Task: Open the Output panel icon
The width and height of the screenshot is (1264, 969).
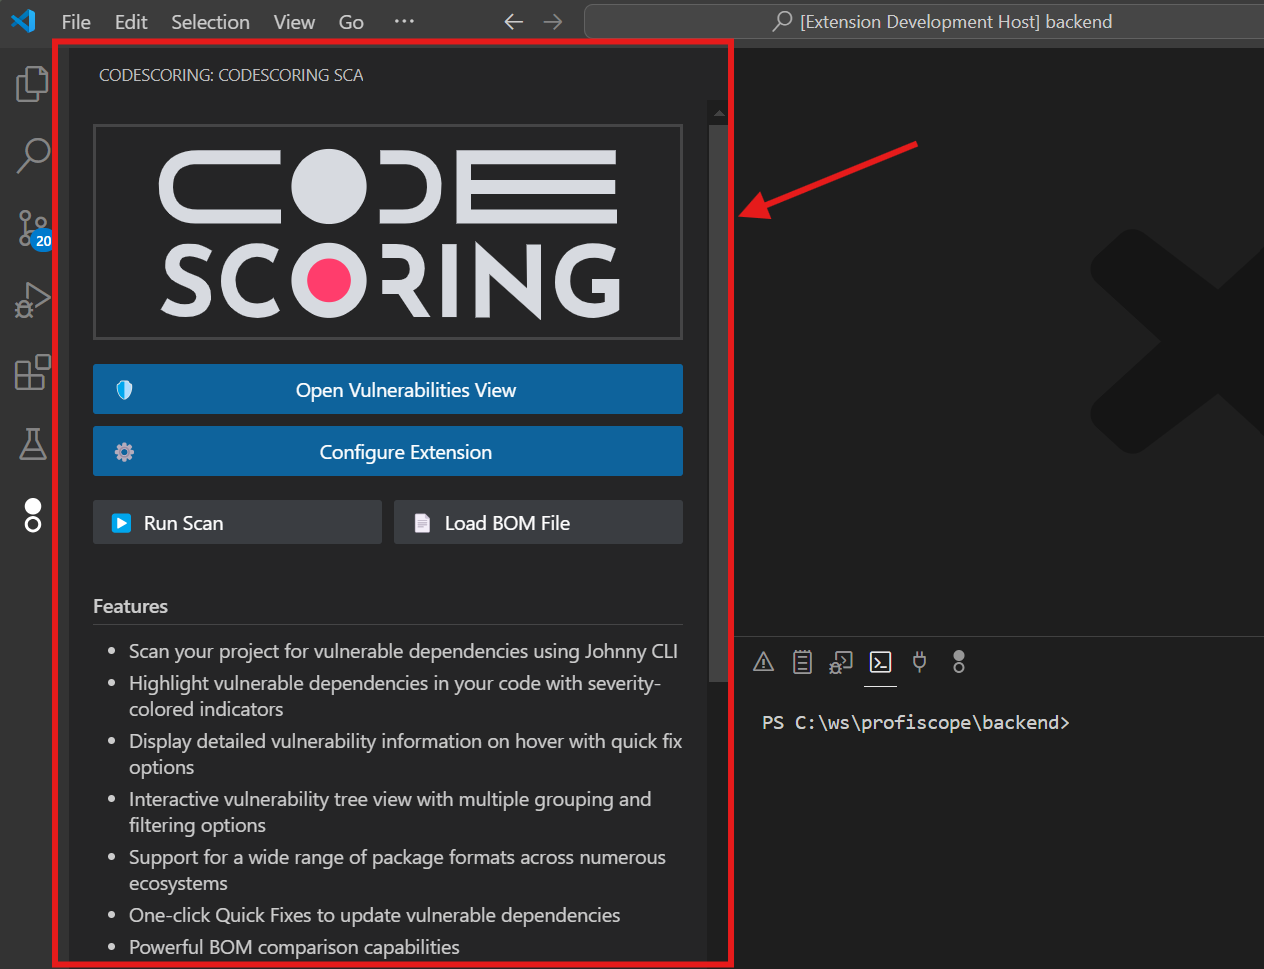Action: click(x=802, y=662)
